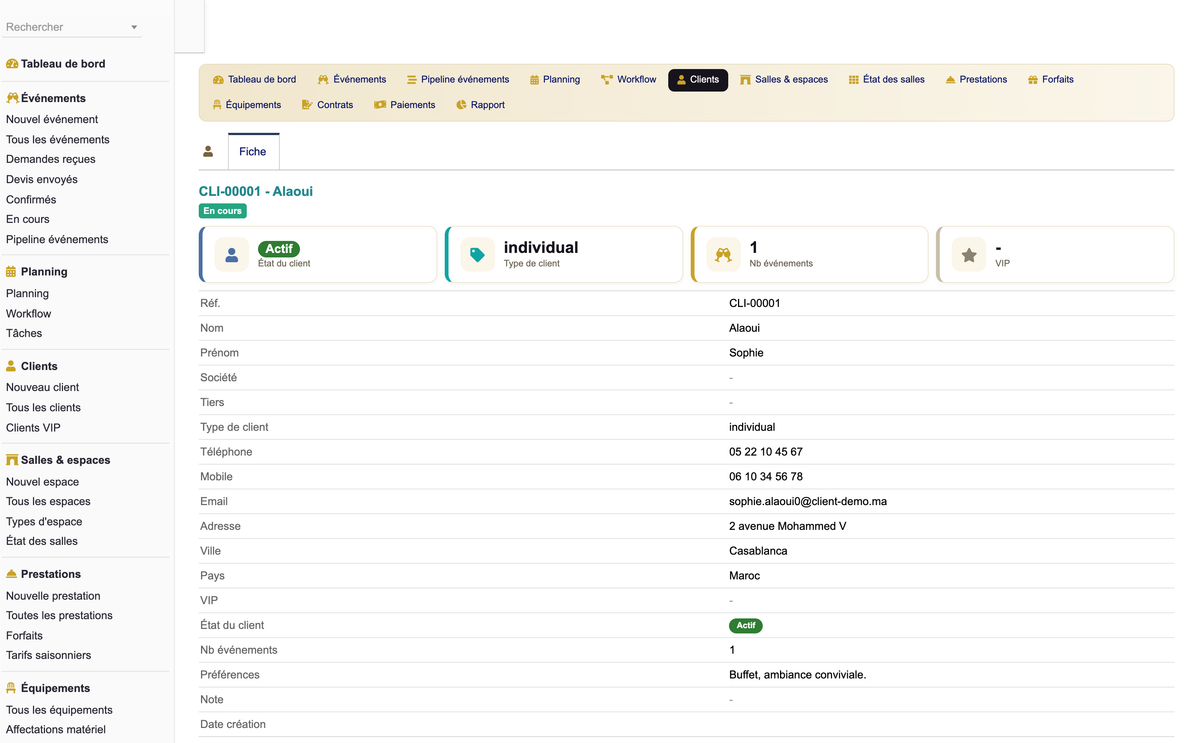
Task: Click the Planning calendar icon in top toolbar
Action: coord(534,80)
